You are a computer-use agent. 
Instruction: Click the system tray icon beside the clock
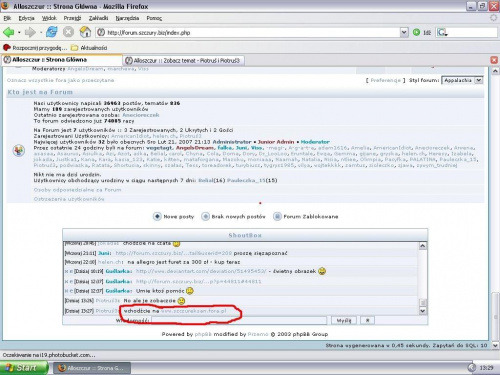point(472,368)
